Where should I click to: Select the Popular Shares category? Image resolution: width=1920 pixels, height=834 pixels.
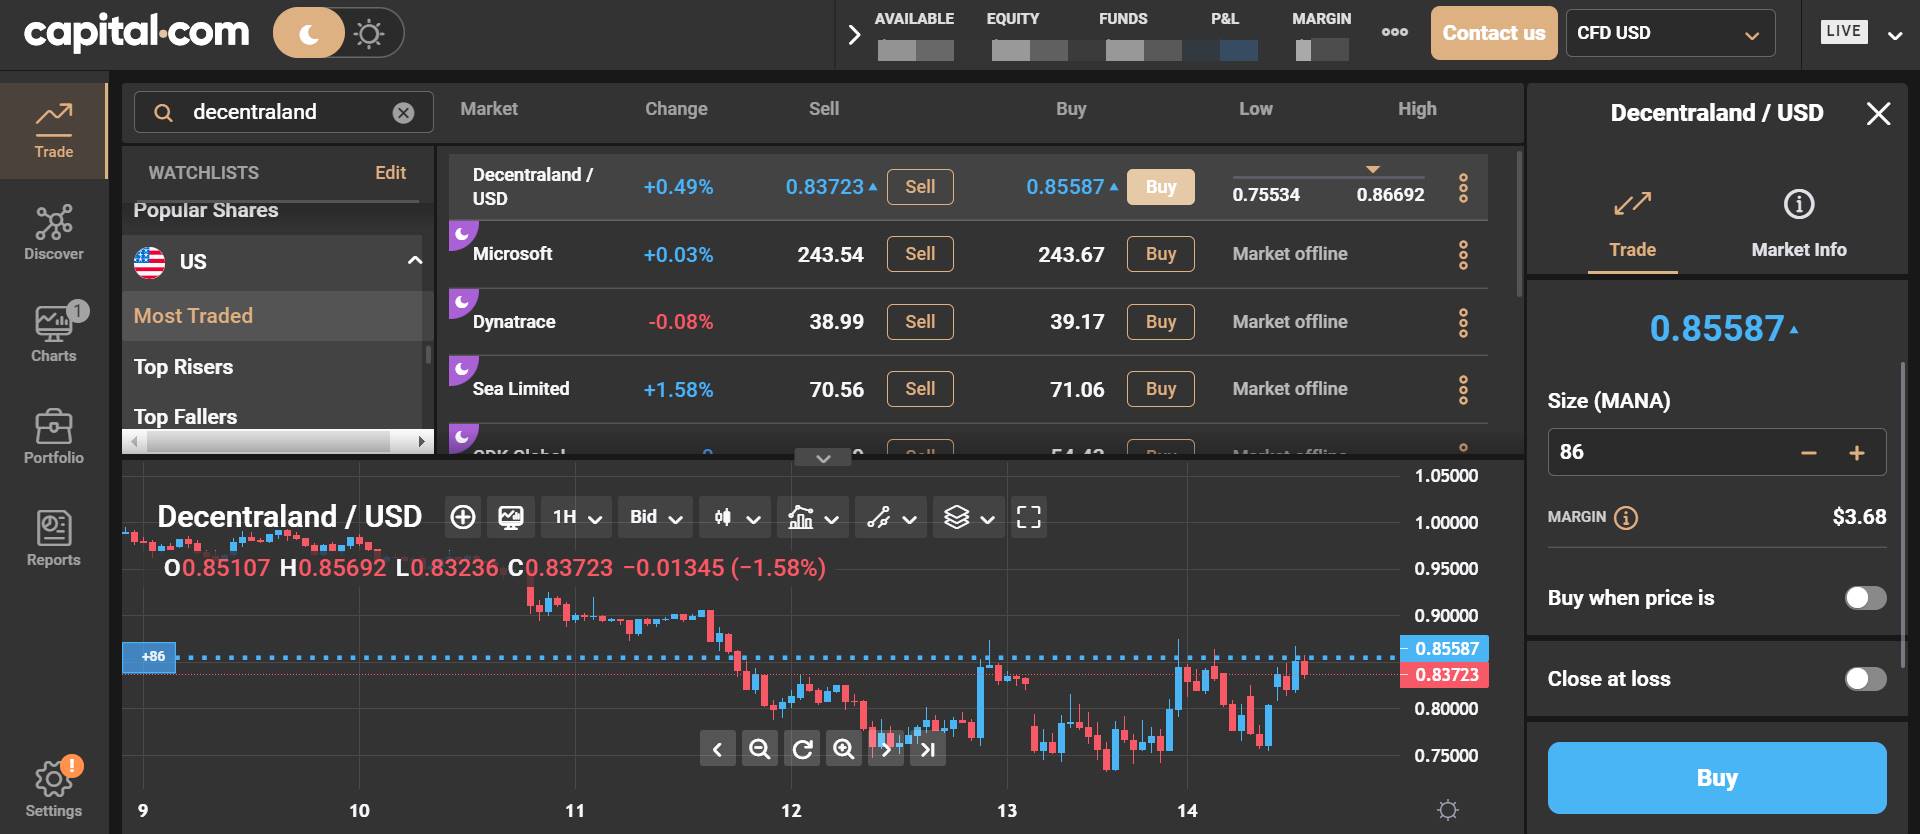click(x=206, y=210)
